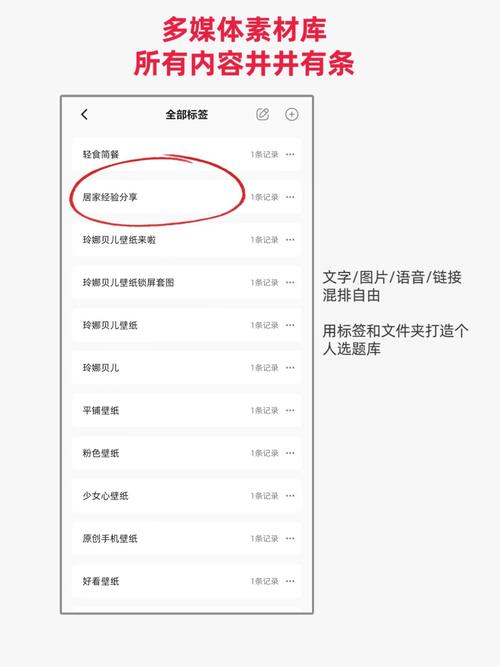
Task: Open the edit tags pencil icon
Action: click(263, 114)
